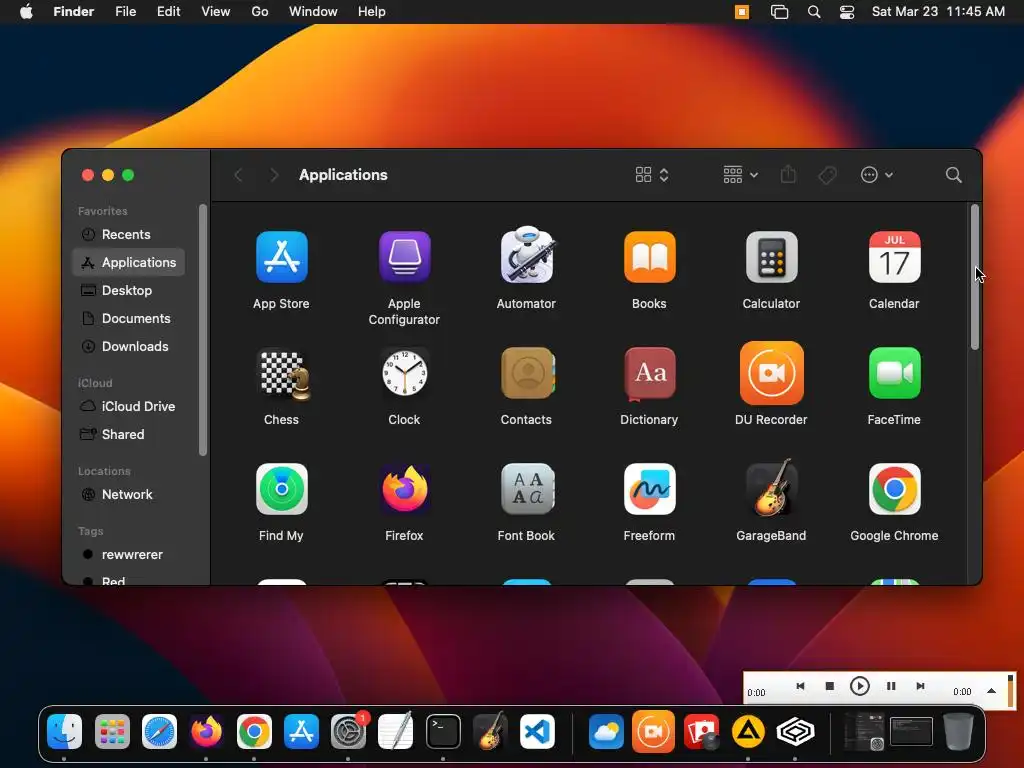Select the Calculator app icon

pos(771,257)
